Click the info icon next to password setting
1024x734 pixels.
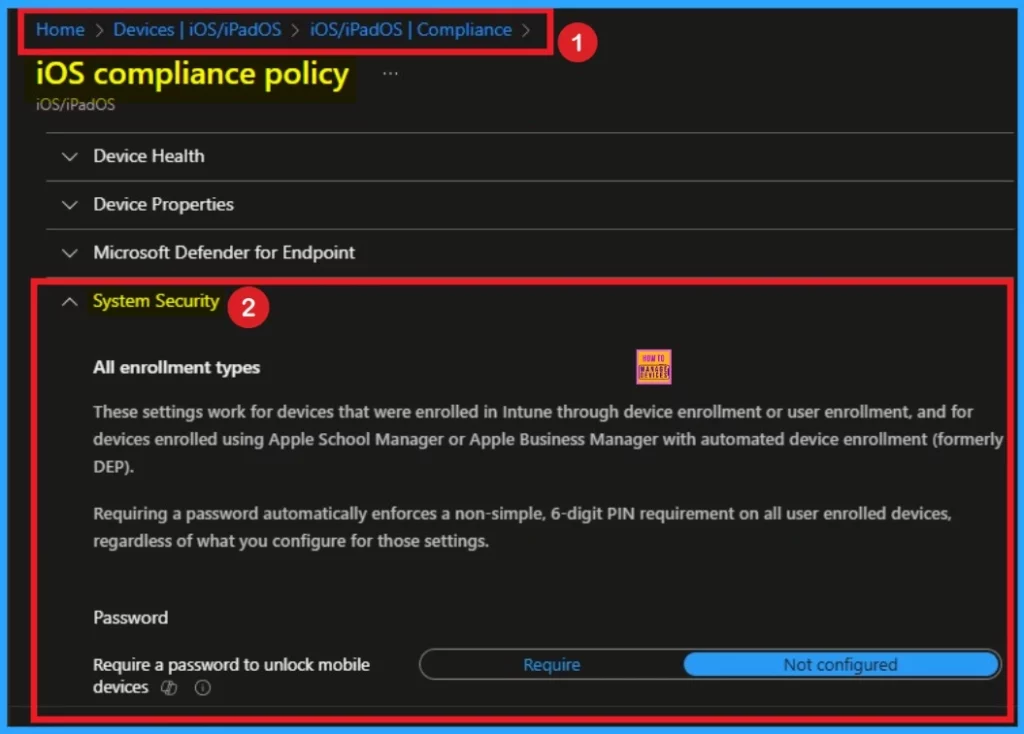tap(202, 688)
